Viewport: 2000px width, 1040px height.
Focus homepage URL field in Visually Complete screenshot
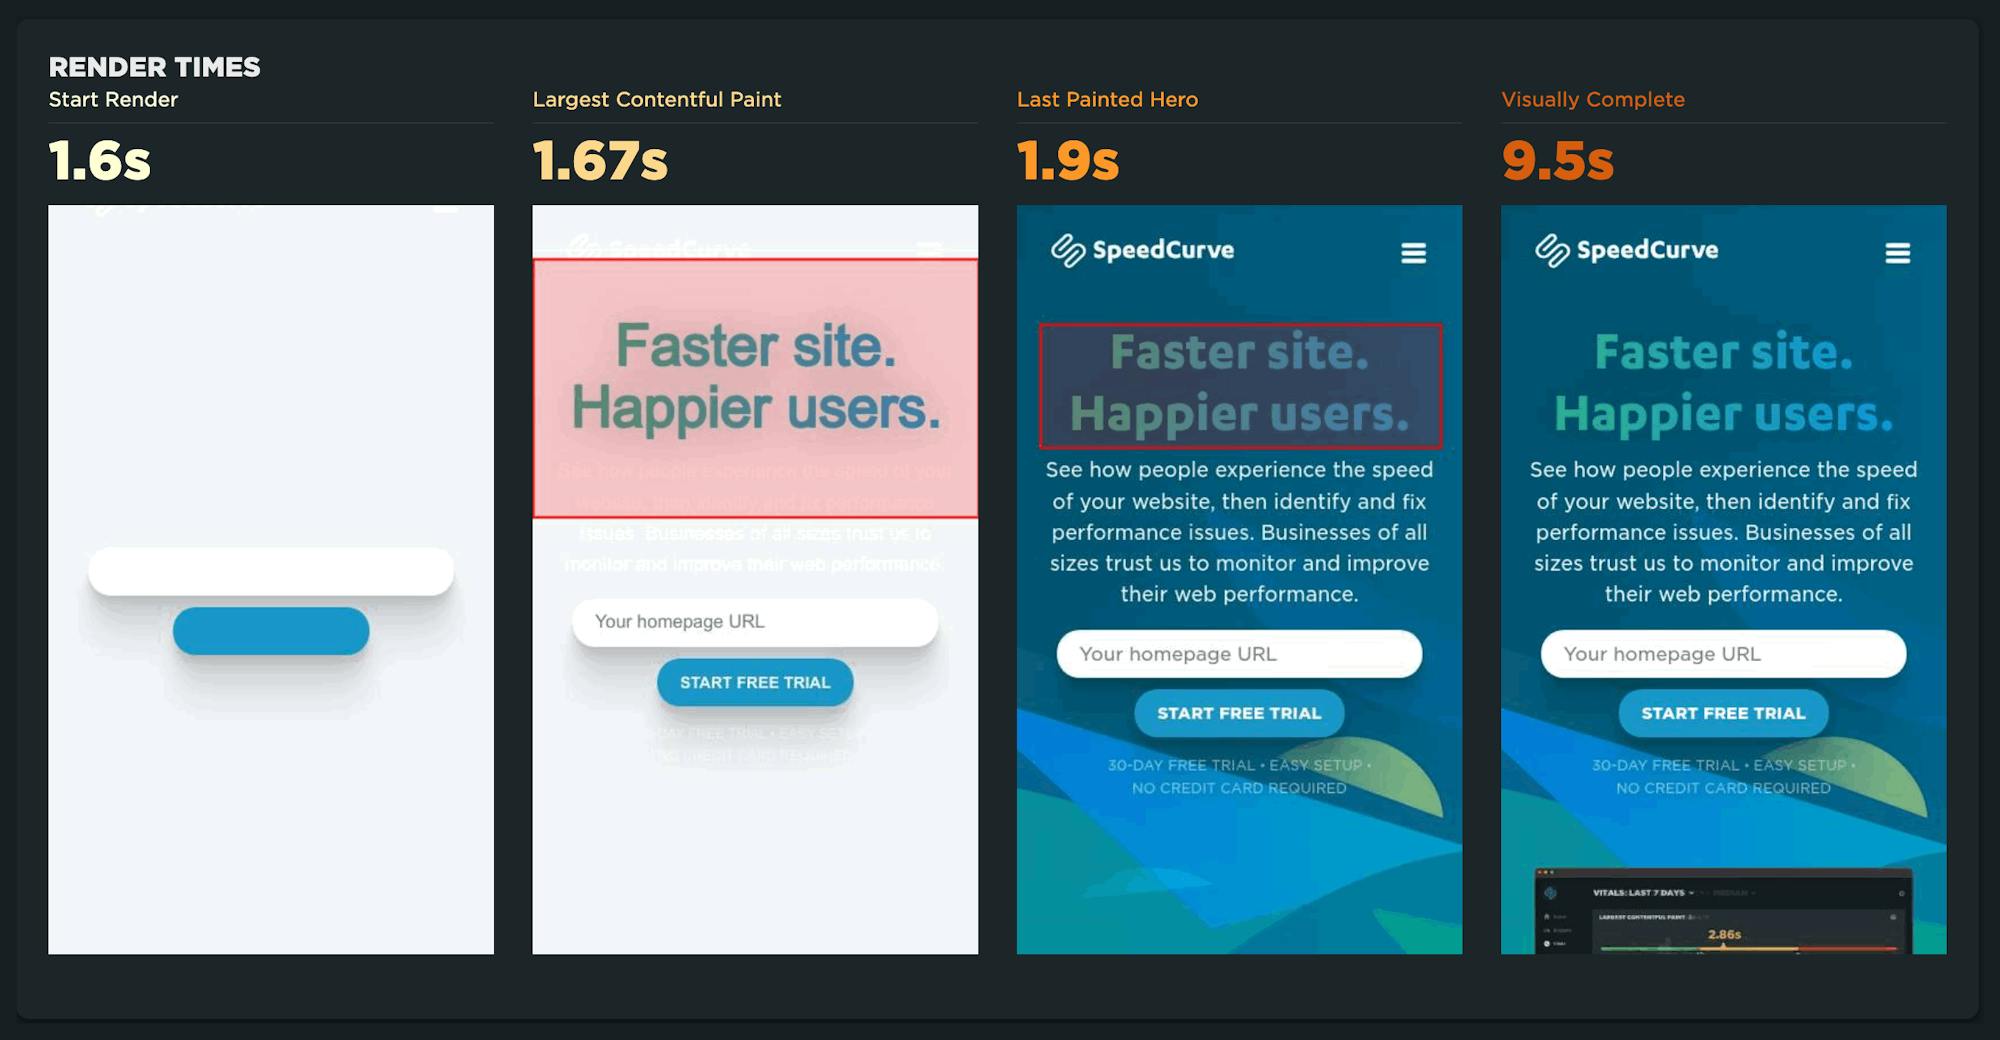1723,654
